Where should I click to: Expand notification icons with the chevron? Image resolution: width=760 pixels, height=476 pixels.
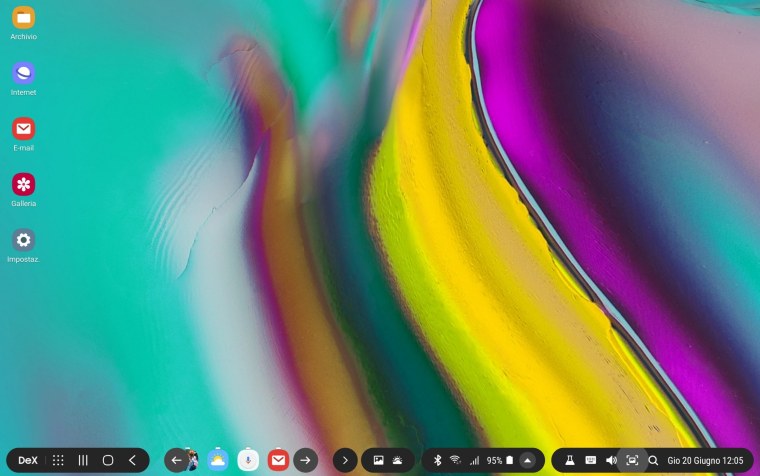point(344,460)
